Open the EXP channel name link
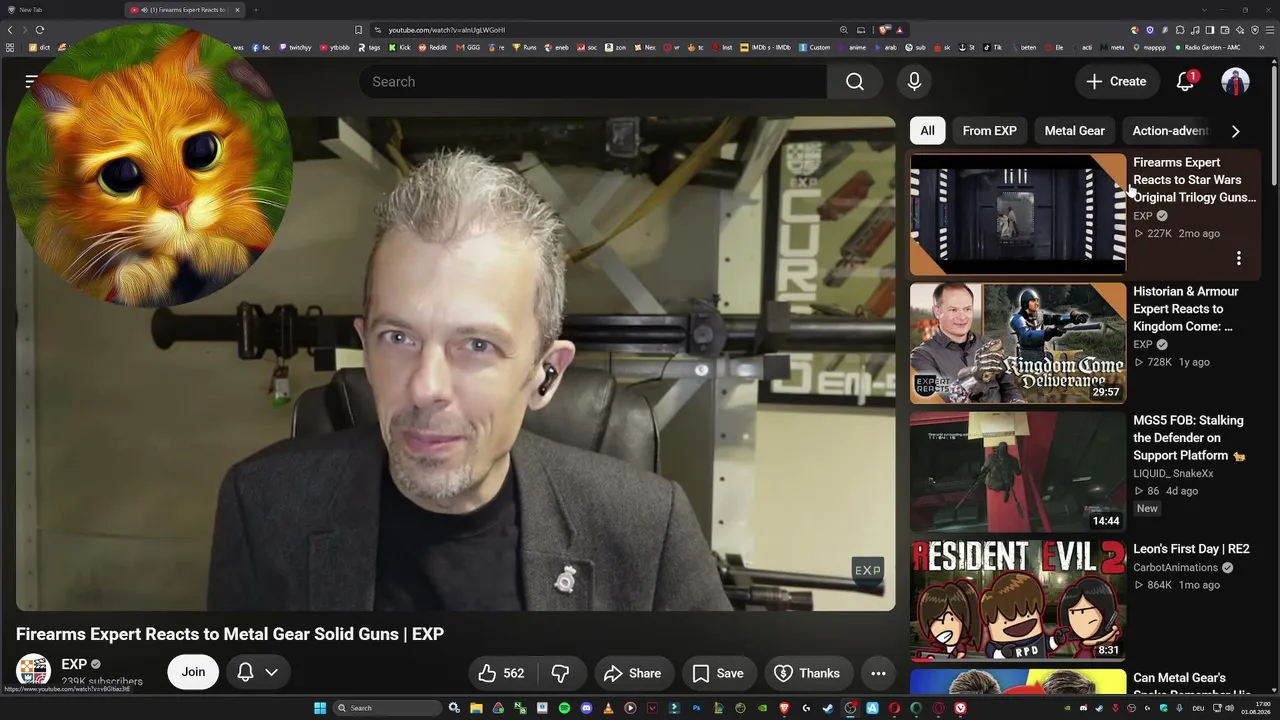 coord(74,664)
